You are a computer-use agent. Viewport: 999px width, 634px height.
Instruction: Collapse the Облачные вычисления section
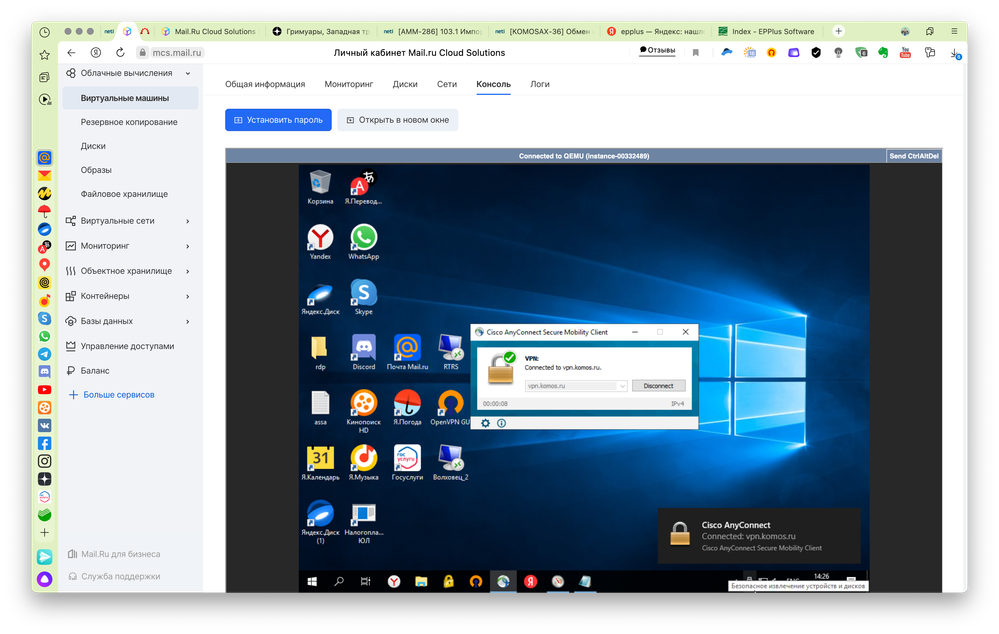tap(188, 73)
